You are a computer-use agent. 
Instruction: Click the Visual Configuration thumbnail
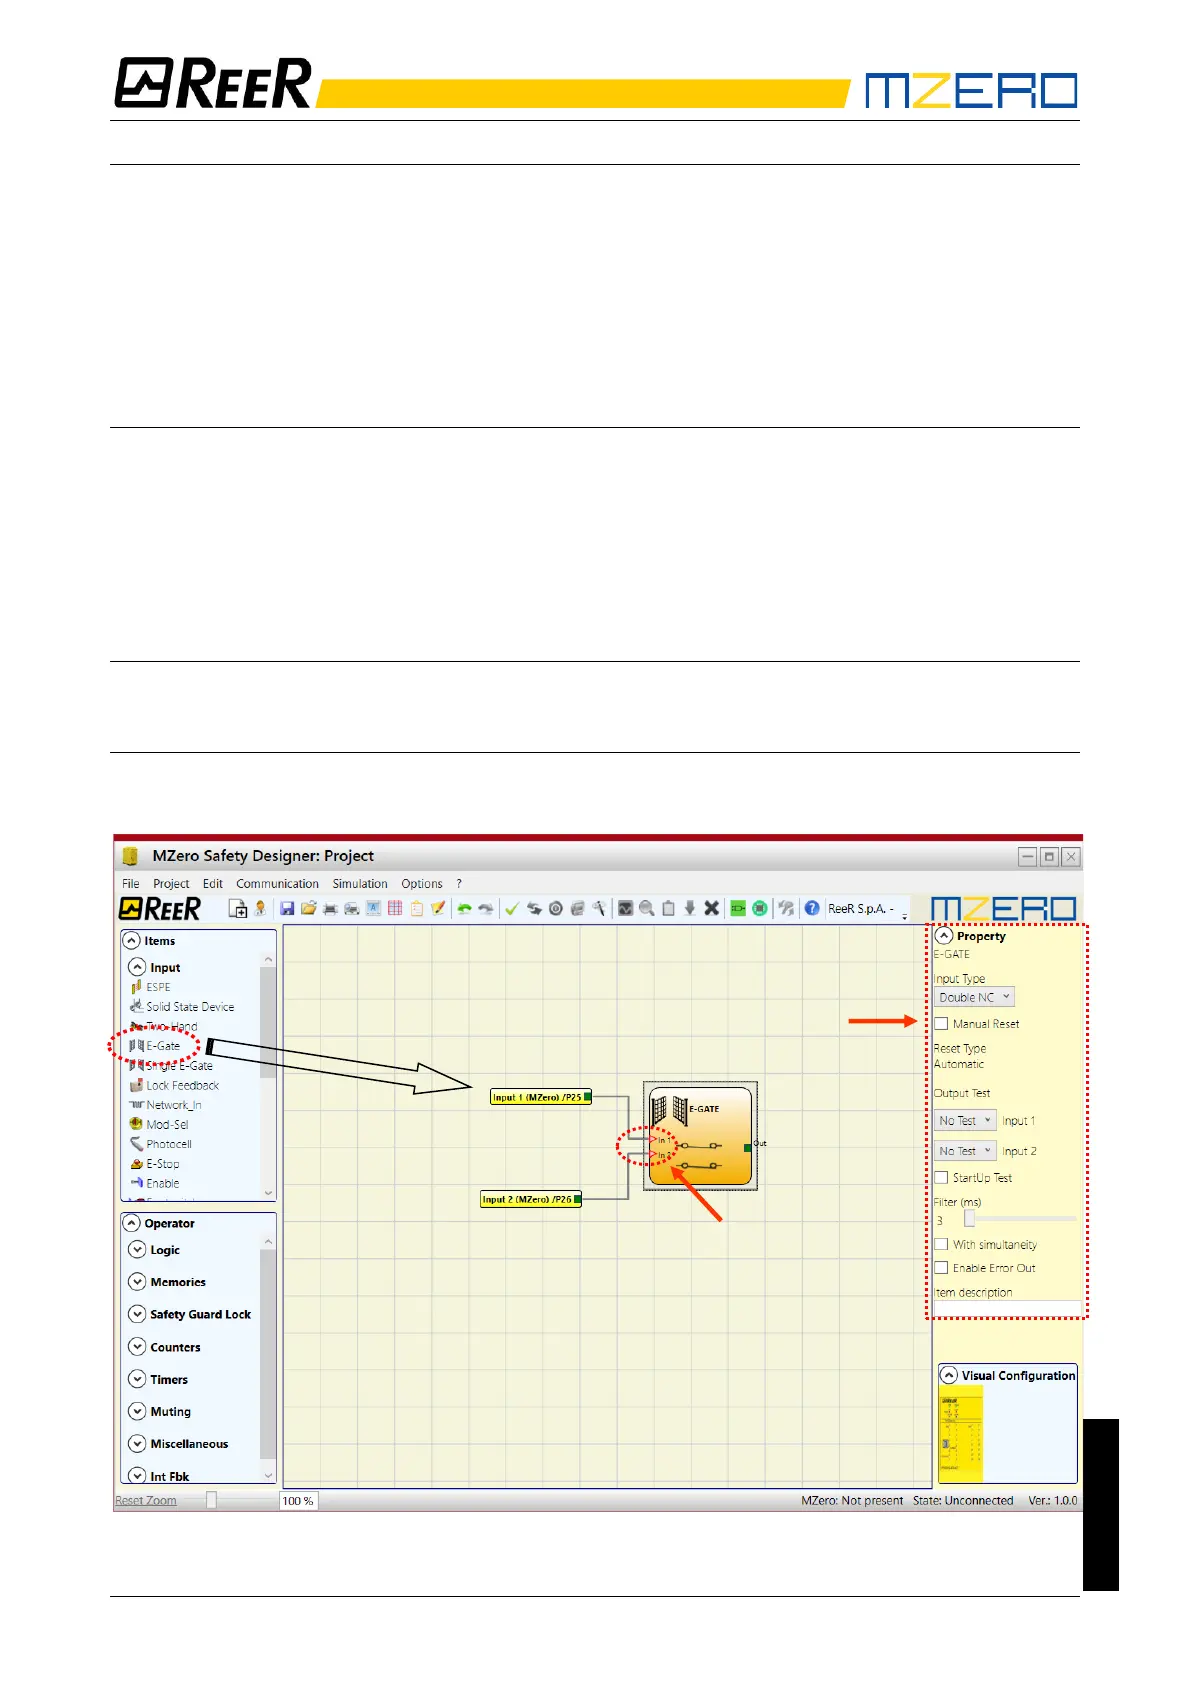pyautogui.click(x=961, y=1435)
